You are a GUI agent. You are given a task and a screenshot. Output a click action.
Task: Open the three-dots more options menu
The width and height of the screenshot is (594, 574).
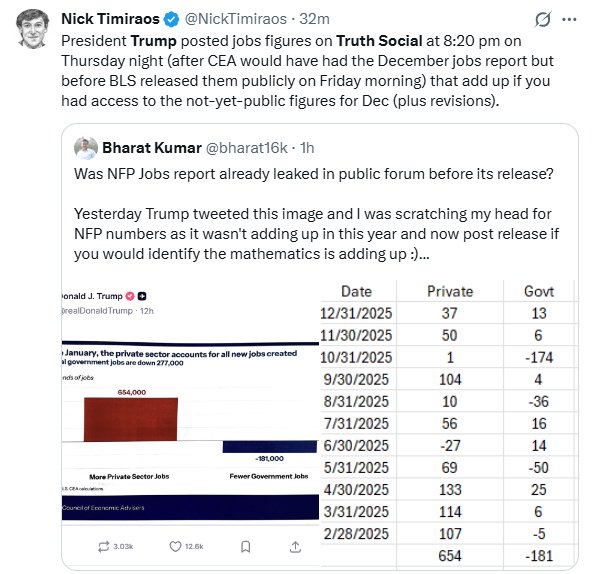point(569,20)
